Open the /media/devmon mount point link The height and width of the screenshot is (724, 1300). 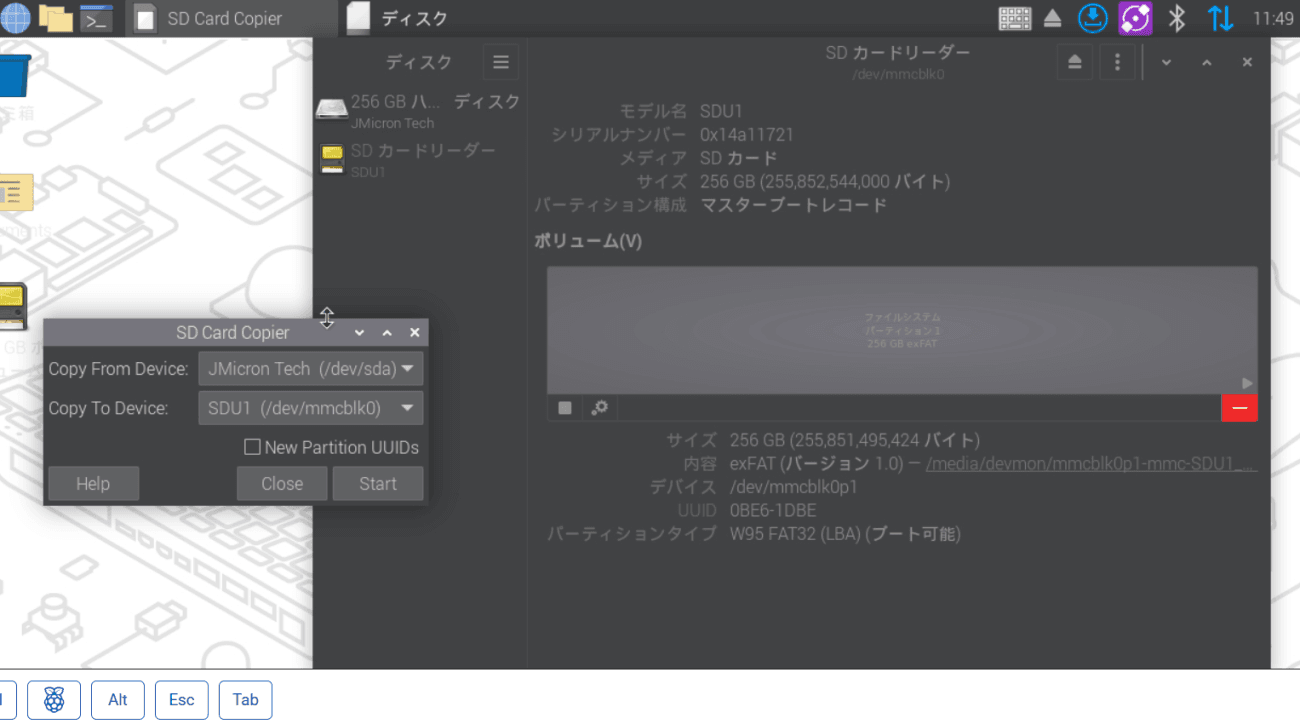(x=1090, y=464)
